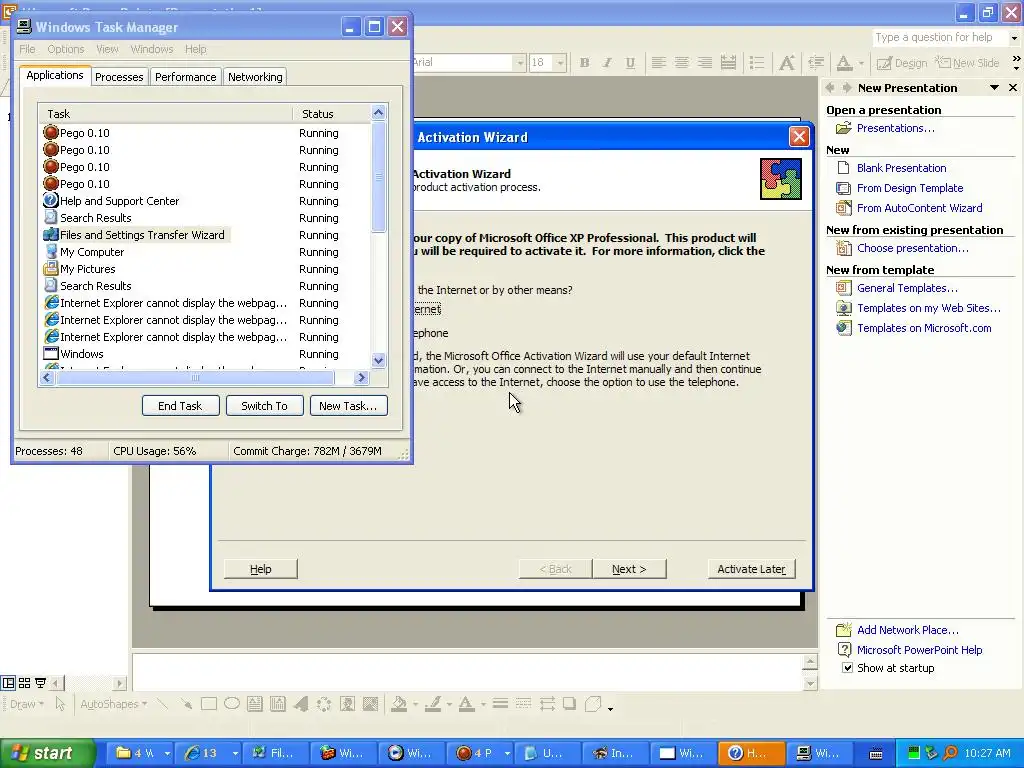Open the Help taskbar button highlighted orange
Viewport: 1024px width, 768px height.
point(750,753)
